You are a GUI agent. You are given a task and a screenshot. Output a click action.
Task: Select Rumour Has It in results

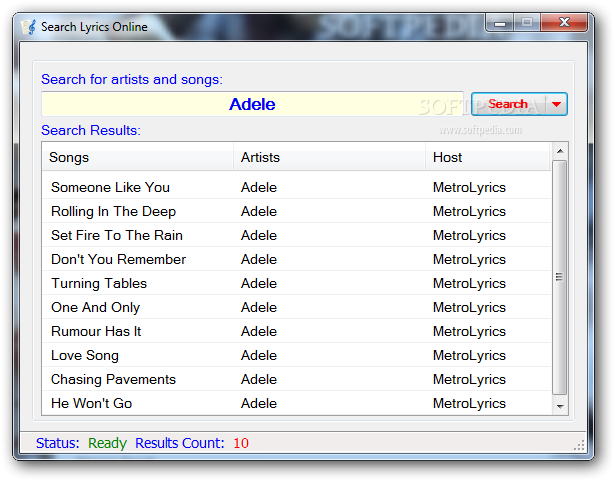point(96,331)
